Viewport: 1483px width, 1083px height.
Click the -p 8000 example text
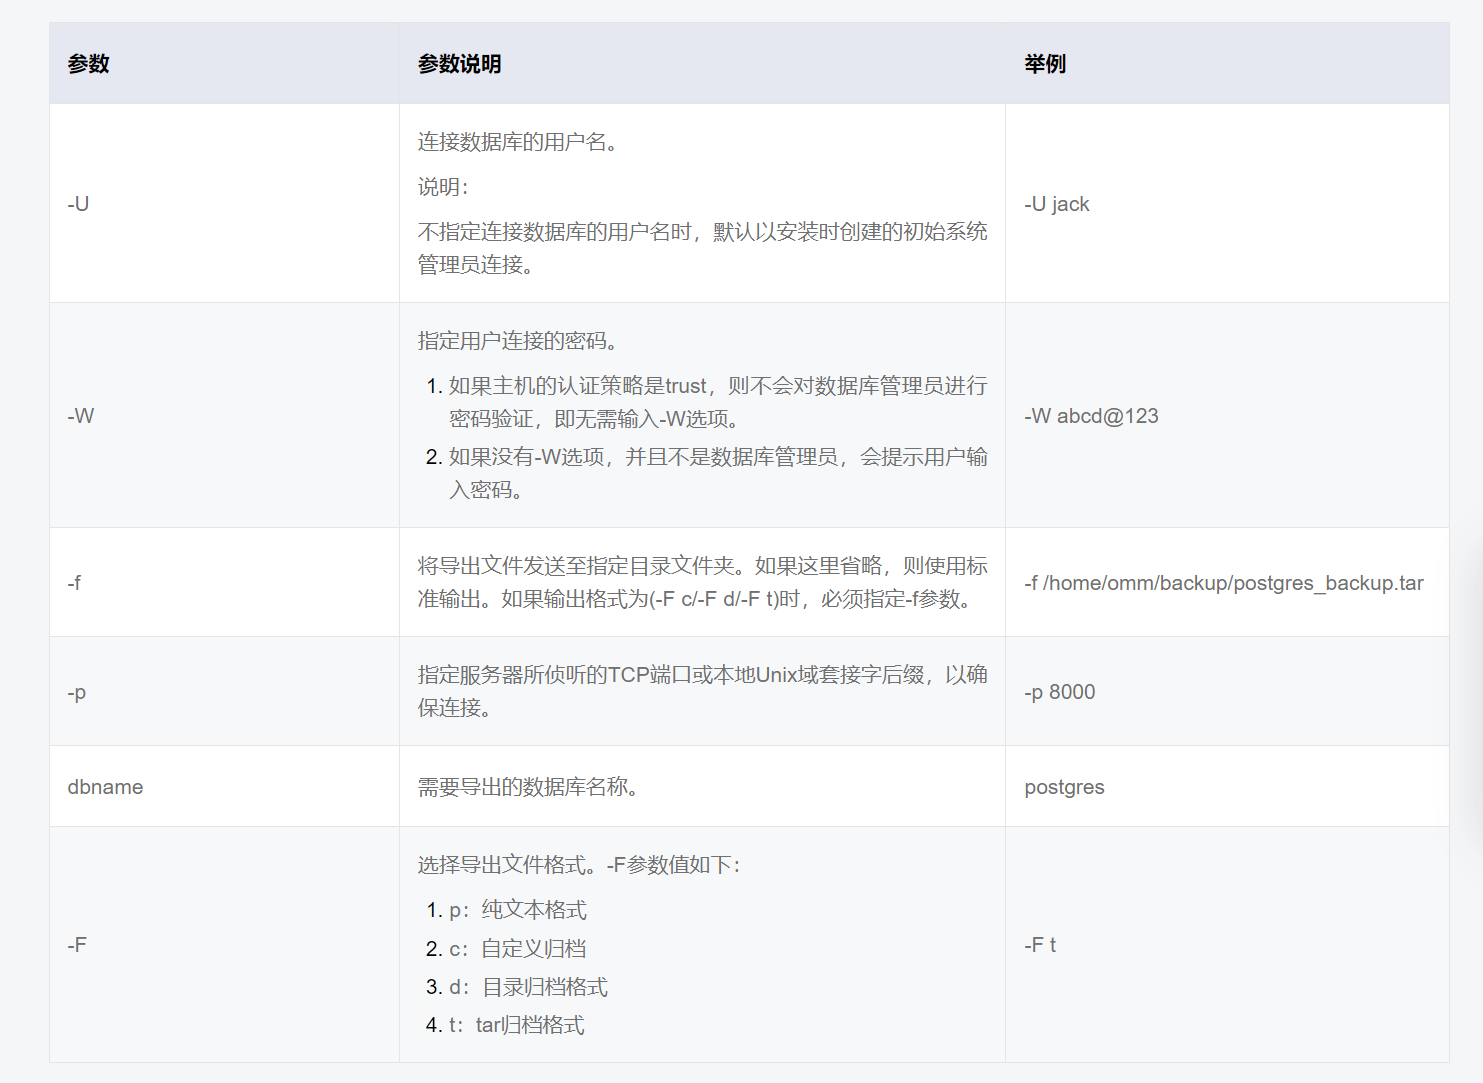(1060, 691)
